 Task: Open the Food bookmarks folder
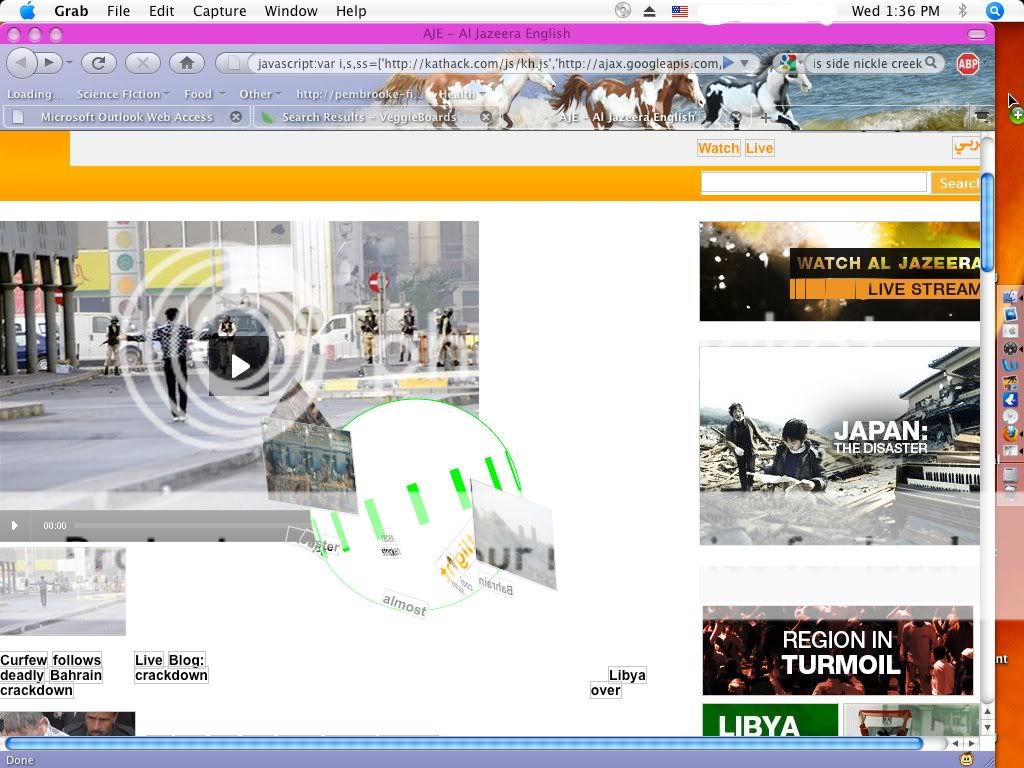click(204, 94)
